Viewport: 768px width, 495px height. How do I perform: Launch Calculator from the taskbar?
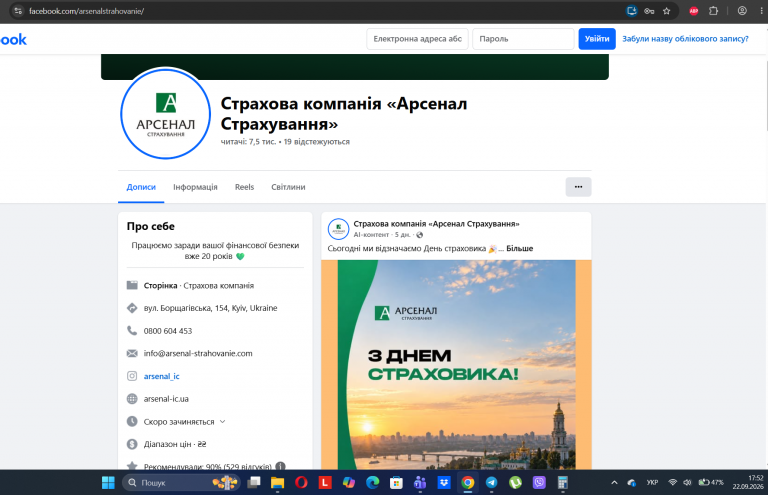click(563, 483)
